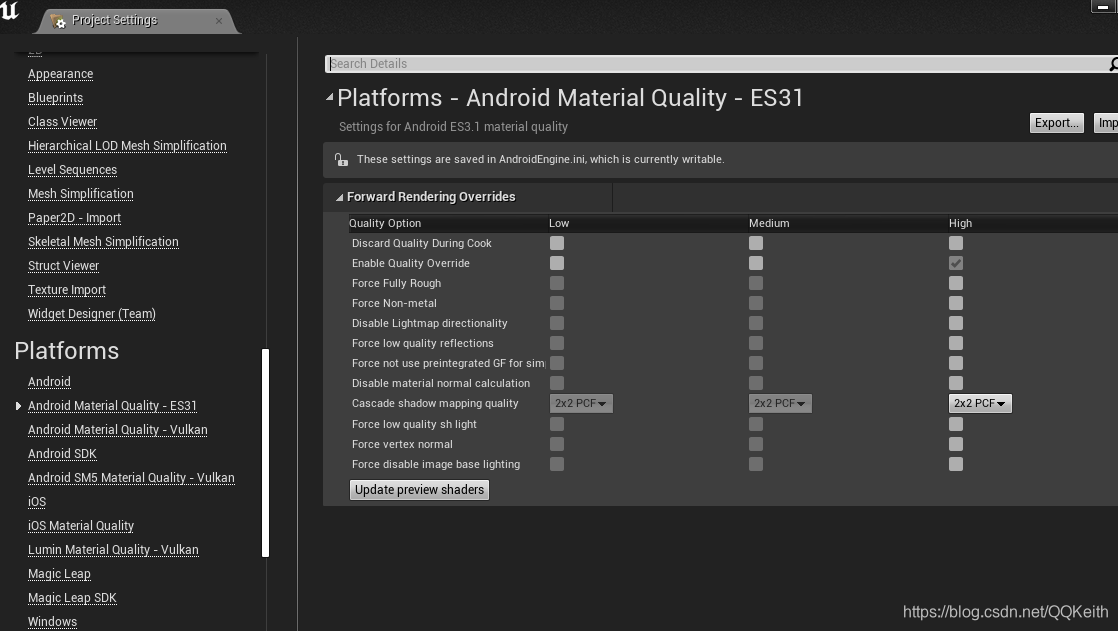The height and width of the screenshot is (631, 1118).
Task: Click the Import button near Export
Action: [1106, 123]
